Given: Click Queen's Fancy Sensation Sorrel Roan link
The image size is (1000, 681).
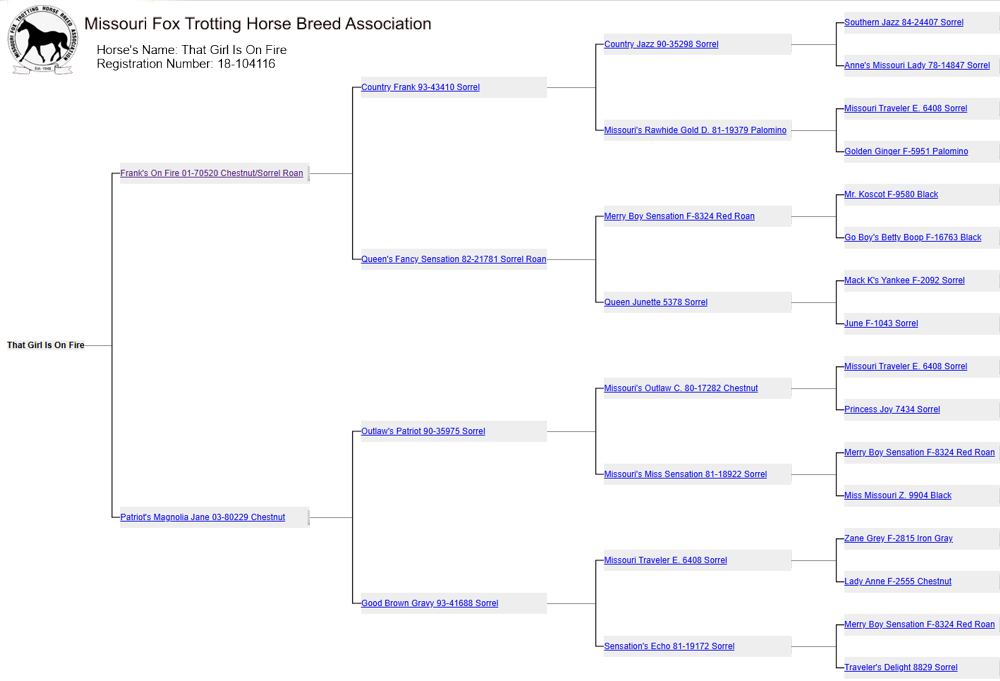Looking at the screenshot, I should [x=453, y=259].
